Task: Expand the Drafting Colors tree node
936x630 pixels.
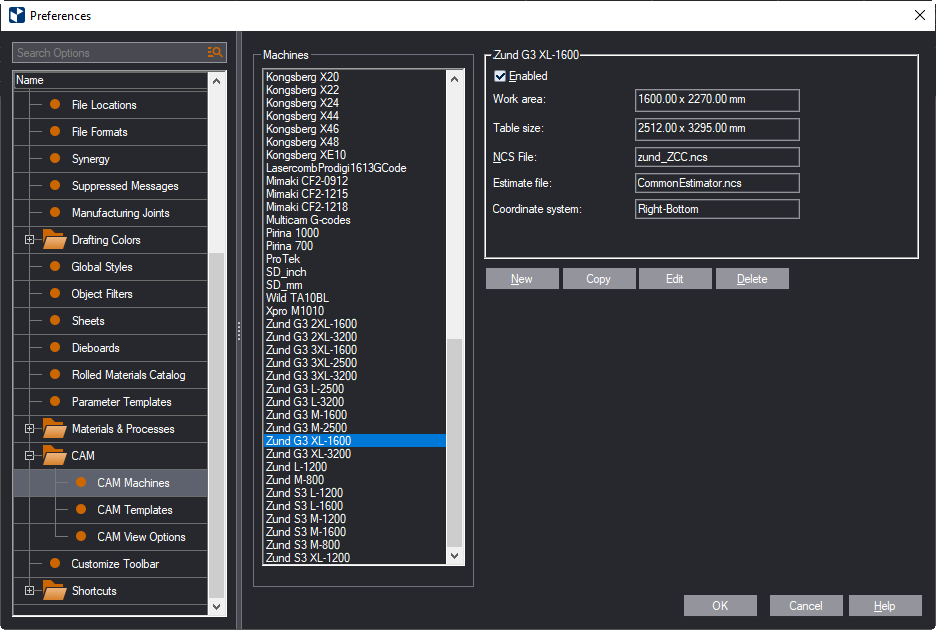Action: pyautogui.click(x=29, y=240)
